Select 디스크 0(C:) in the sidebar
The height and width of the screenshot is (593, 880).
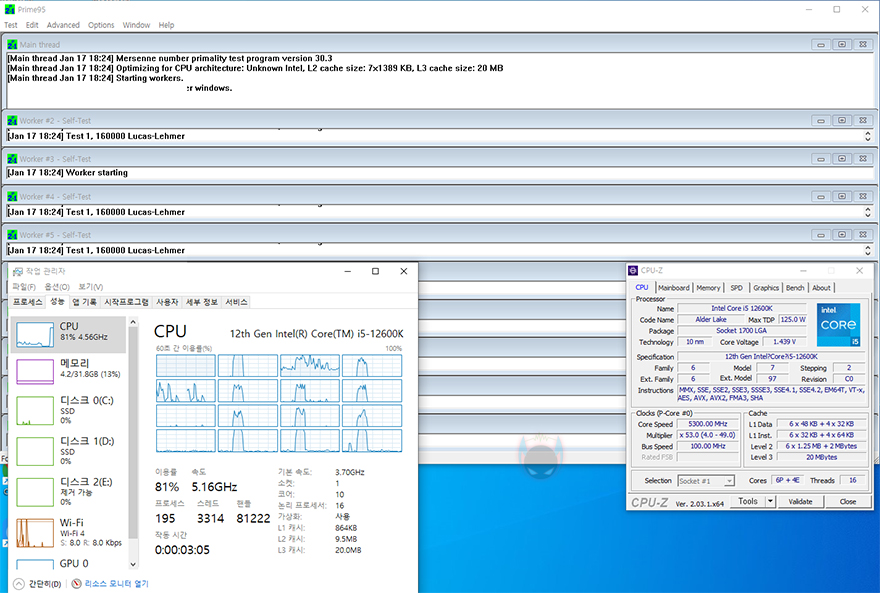point(68,410)
